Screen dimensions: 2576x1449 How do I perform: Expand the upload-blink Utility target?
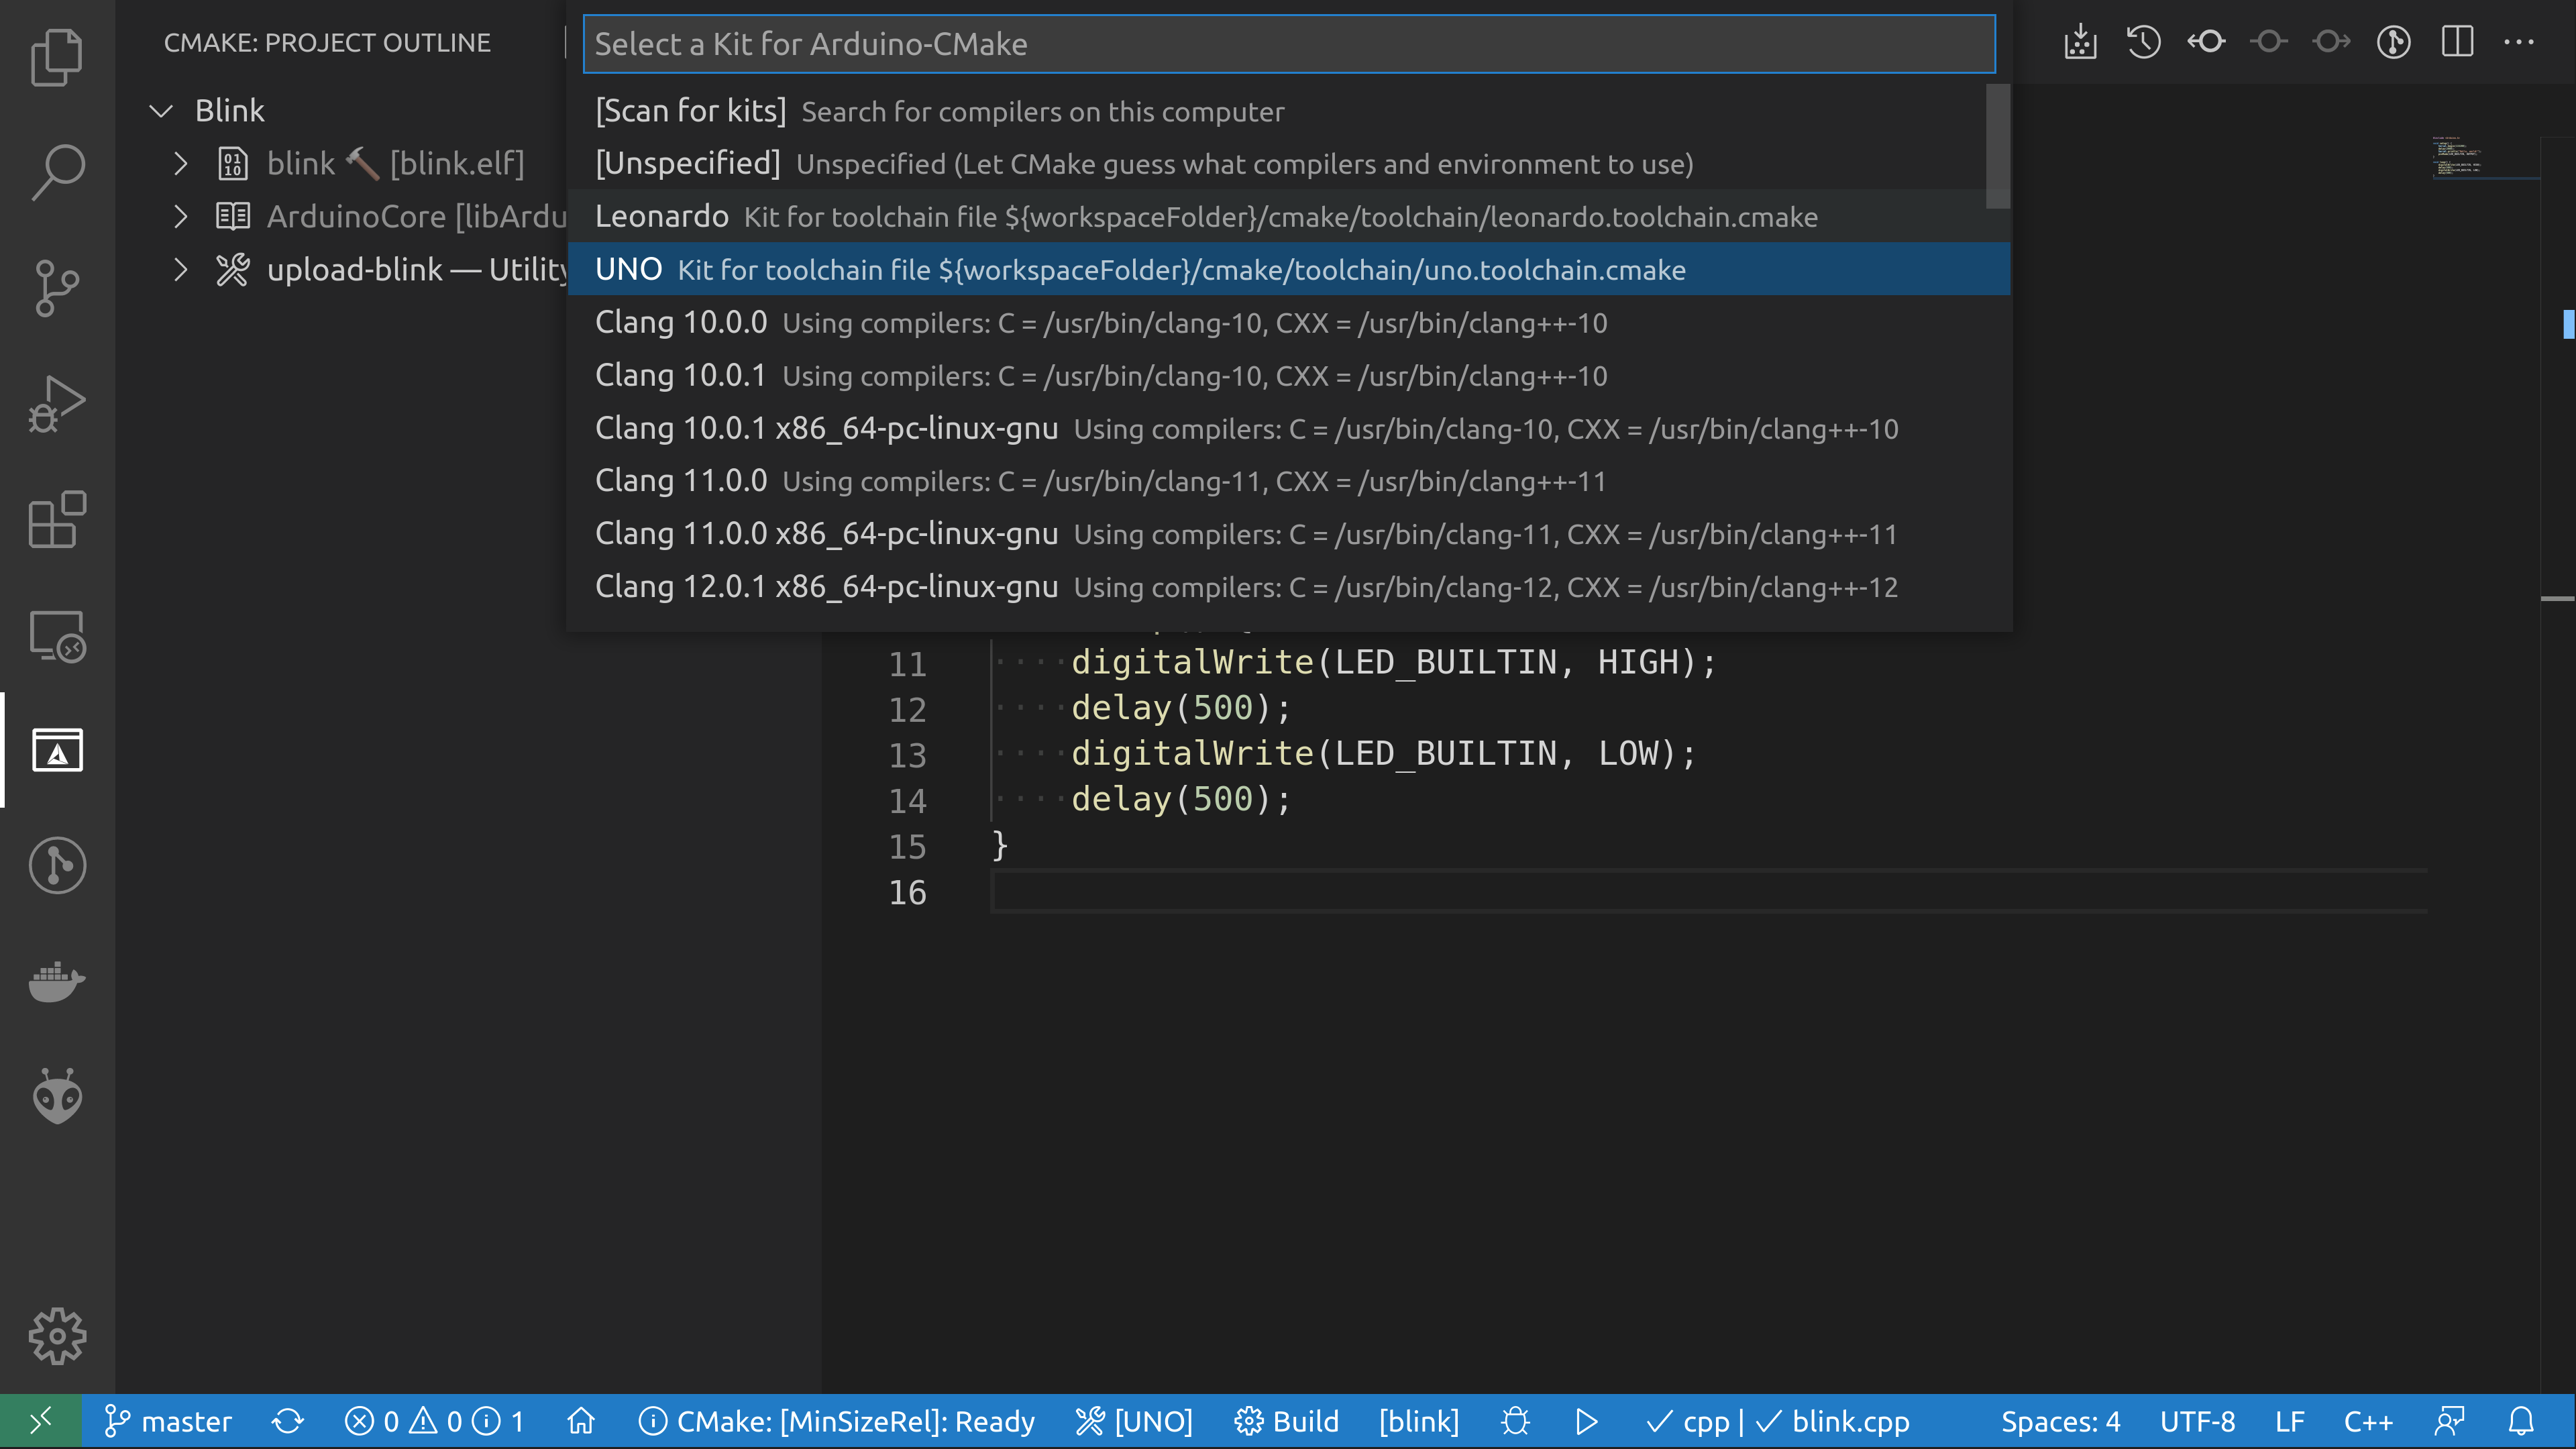point(181,269)
